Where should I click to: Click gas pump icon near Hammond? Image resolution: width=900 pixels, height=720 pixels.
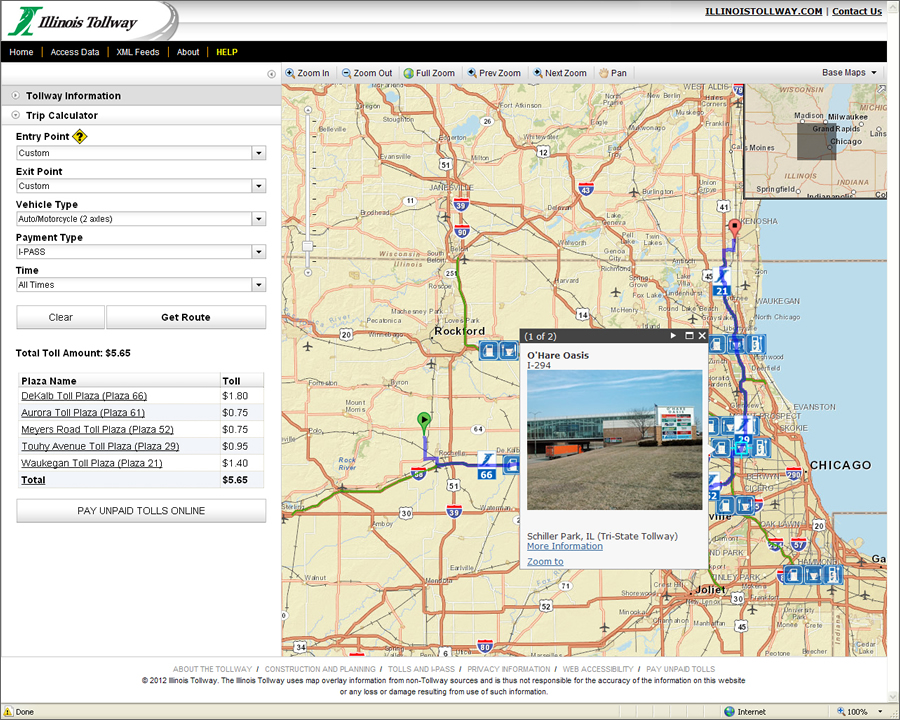point(793,574)
